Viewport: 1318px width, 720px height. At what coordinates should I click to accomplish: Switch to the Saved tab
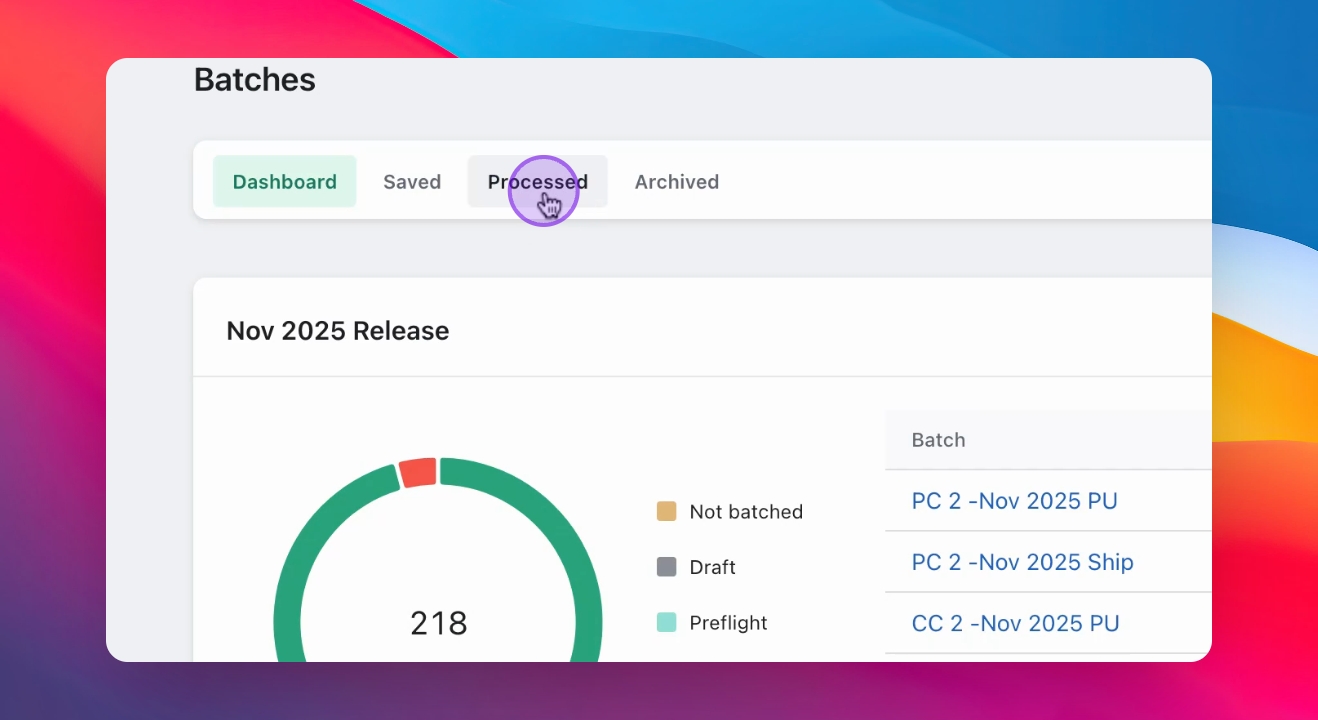412,182
